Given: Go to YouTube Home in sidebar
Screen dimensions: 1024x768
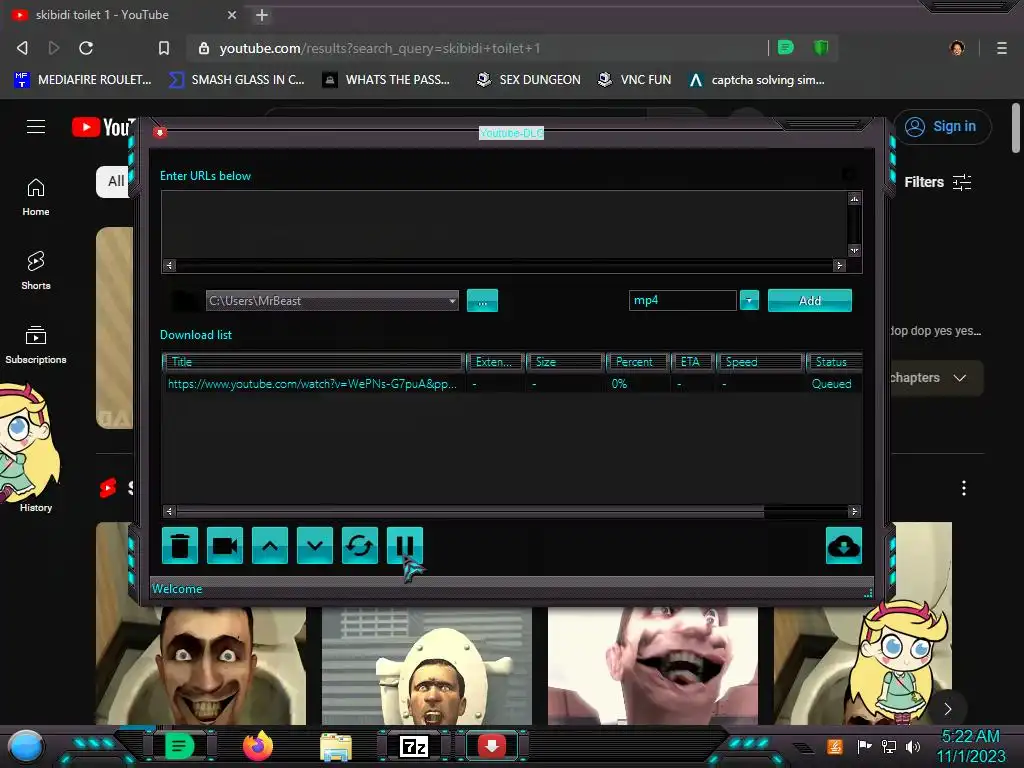Looking at the screenshot, I should [36, 197].
